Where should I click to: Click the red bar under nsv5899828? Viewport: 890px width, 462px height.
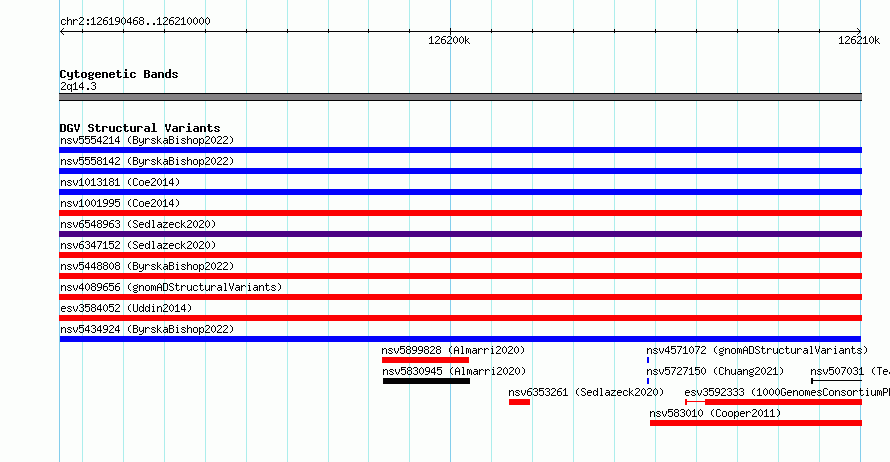coord(425,360)
